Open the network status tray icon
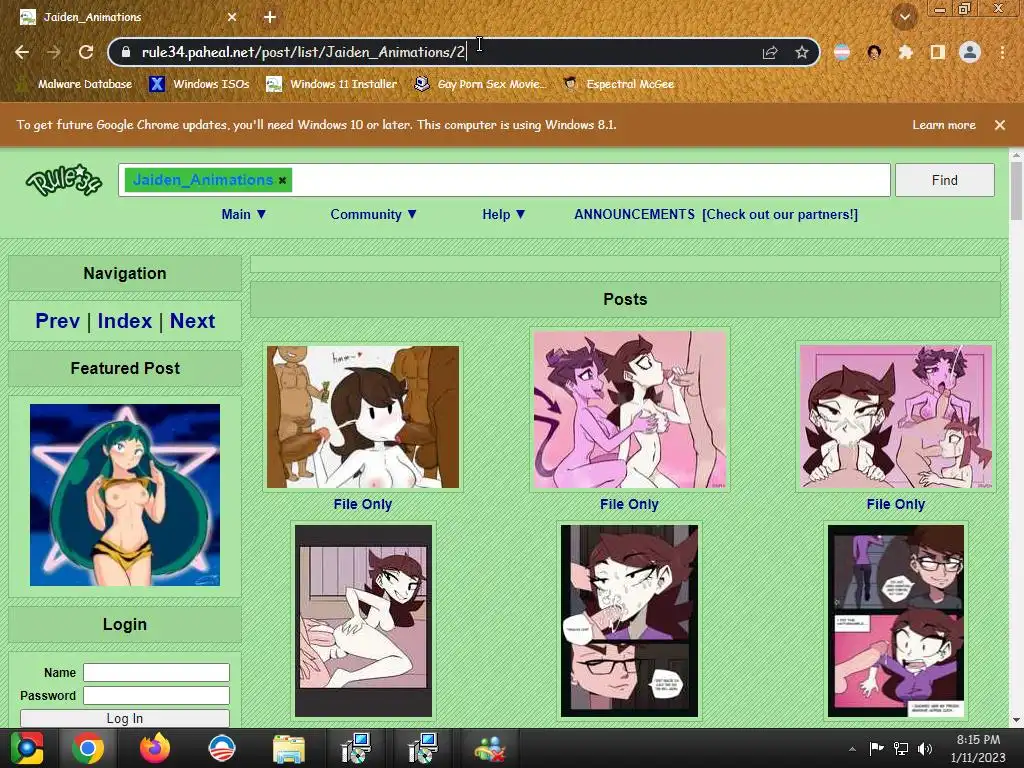 (901, 748)
